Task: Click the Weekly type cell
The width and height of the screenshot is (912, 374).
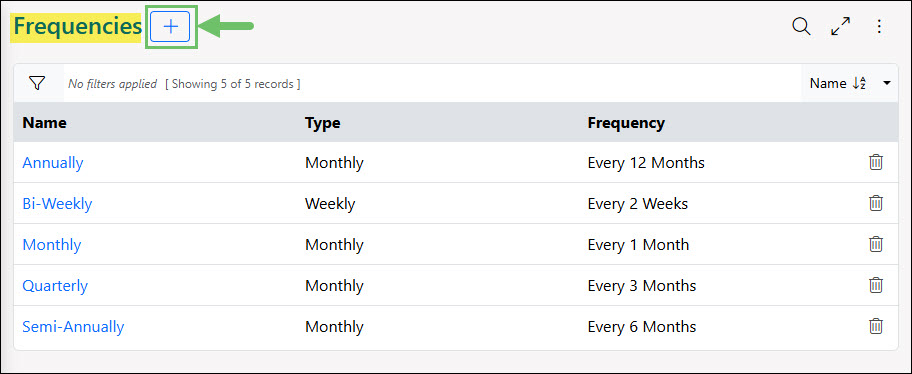Action: (x=330, y=204)
